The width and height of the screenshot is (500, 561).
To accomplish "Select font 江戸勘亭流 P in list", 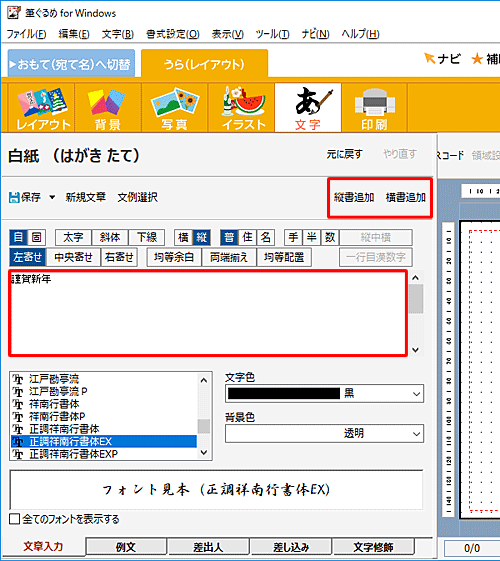I will tap(104, 391).
